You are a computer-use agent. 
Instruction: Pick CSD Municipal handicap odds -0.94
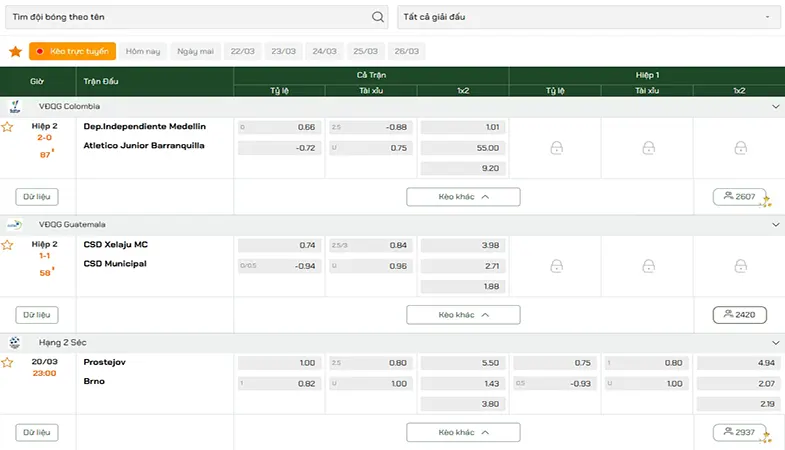(279, 266)
